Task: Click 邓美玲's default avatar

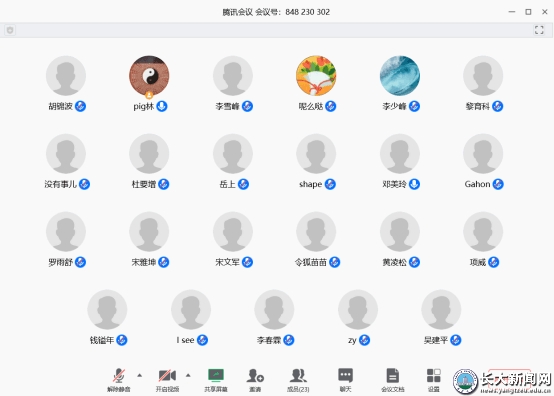Action: click(x=400, y=154)
